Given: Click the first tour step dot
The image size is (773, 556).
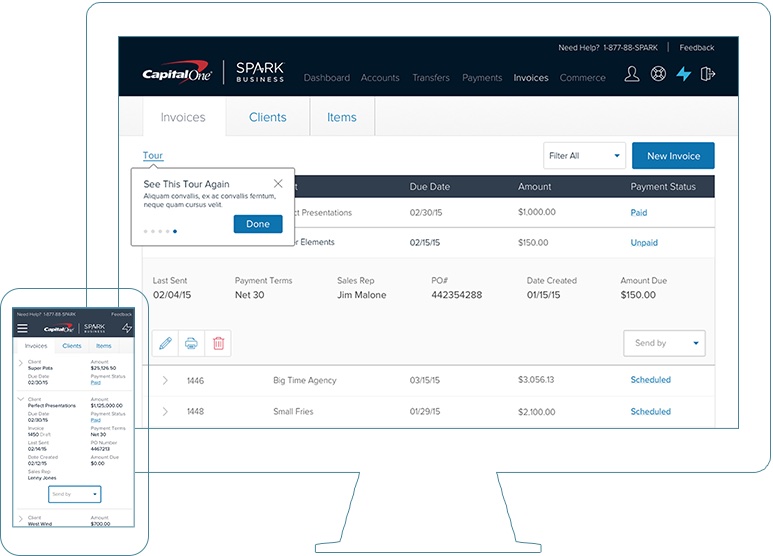Looking at the screenshot, I should pyautogui.click(x=145, y=231).
